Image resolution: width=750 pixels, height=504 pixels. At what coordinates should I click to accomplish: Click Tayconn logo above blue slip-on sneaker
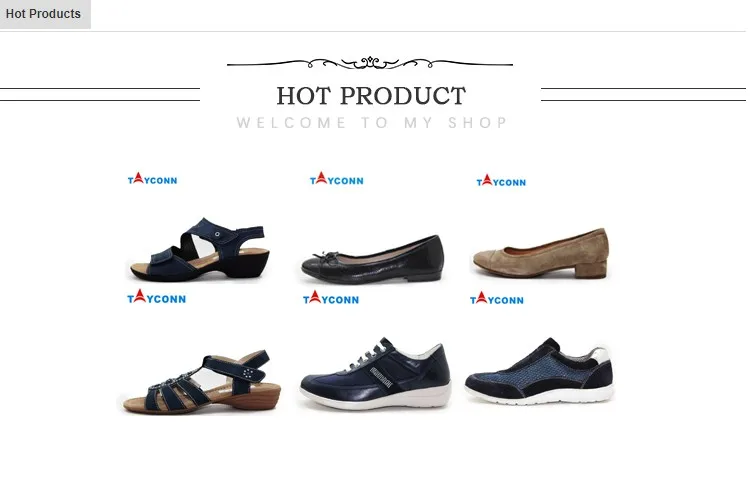(496, 298)
